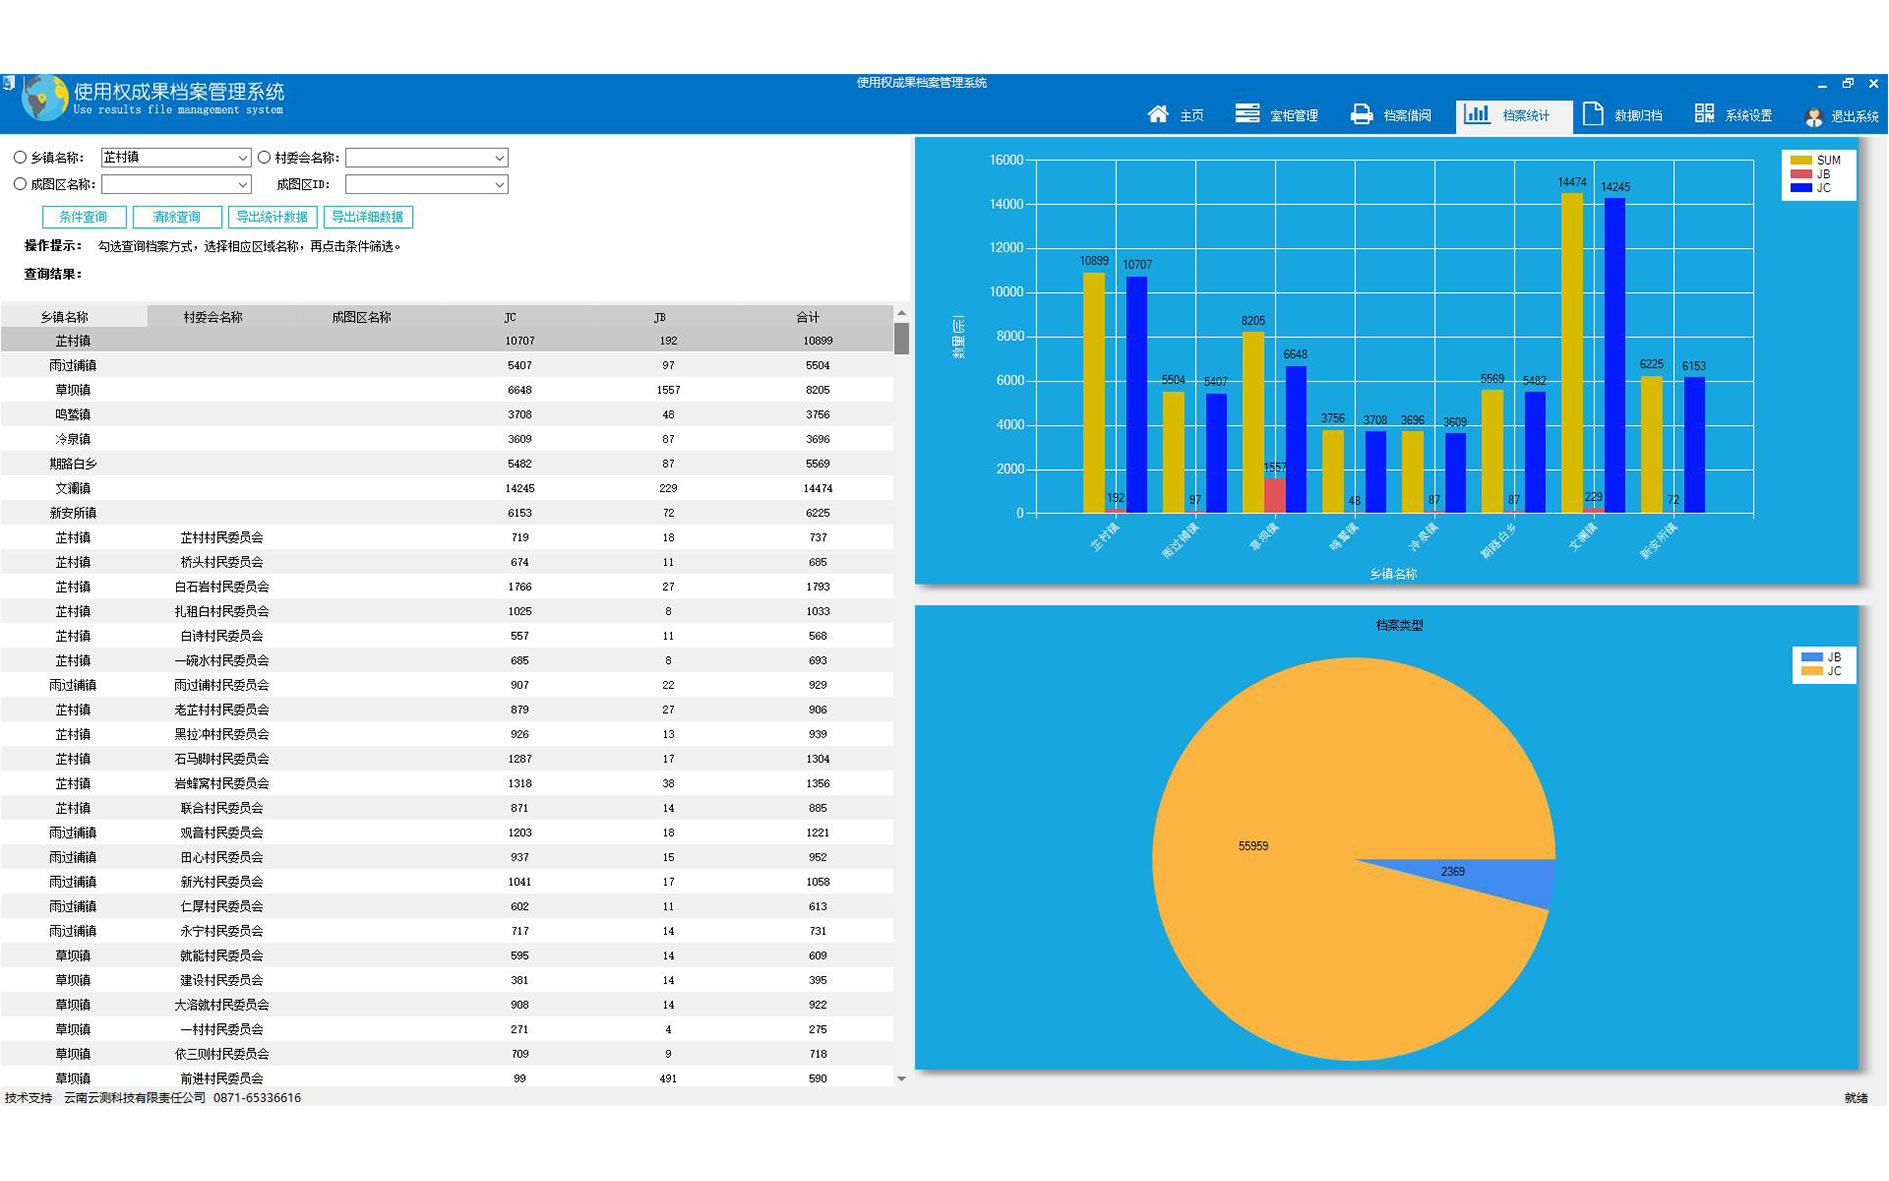
Task: Click the globe application logo
Action: point(45,98)
